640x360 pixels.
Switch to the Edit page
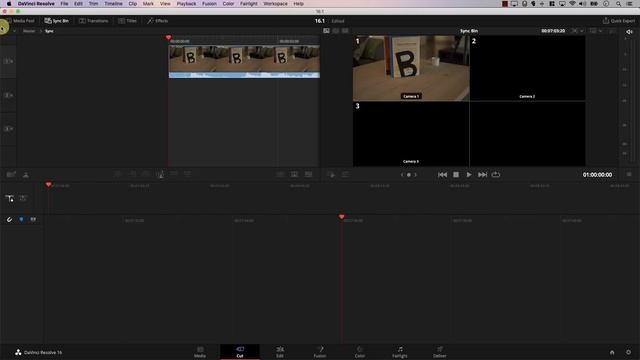[280, 352]
